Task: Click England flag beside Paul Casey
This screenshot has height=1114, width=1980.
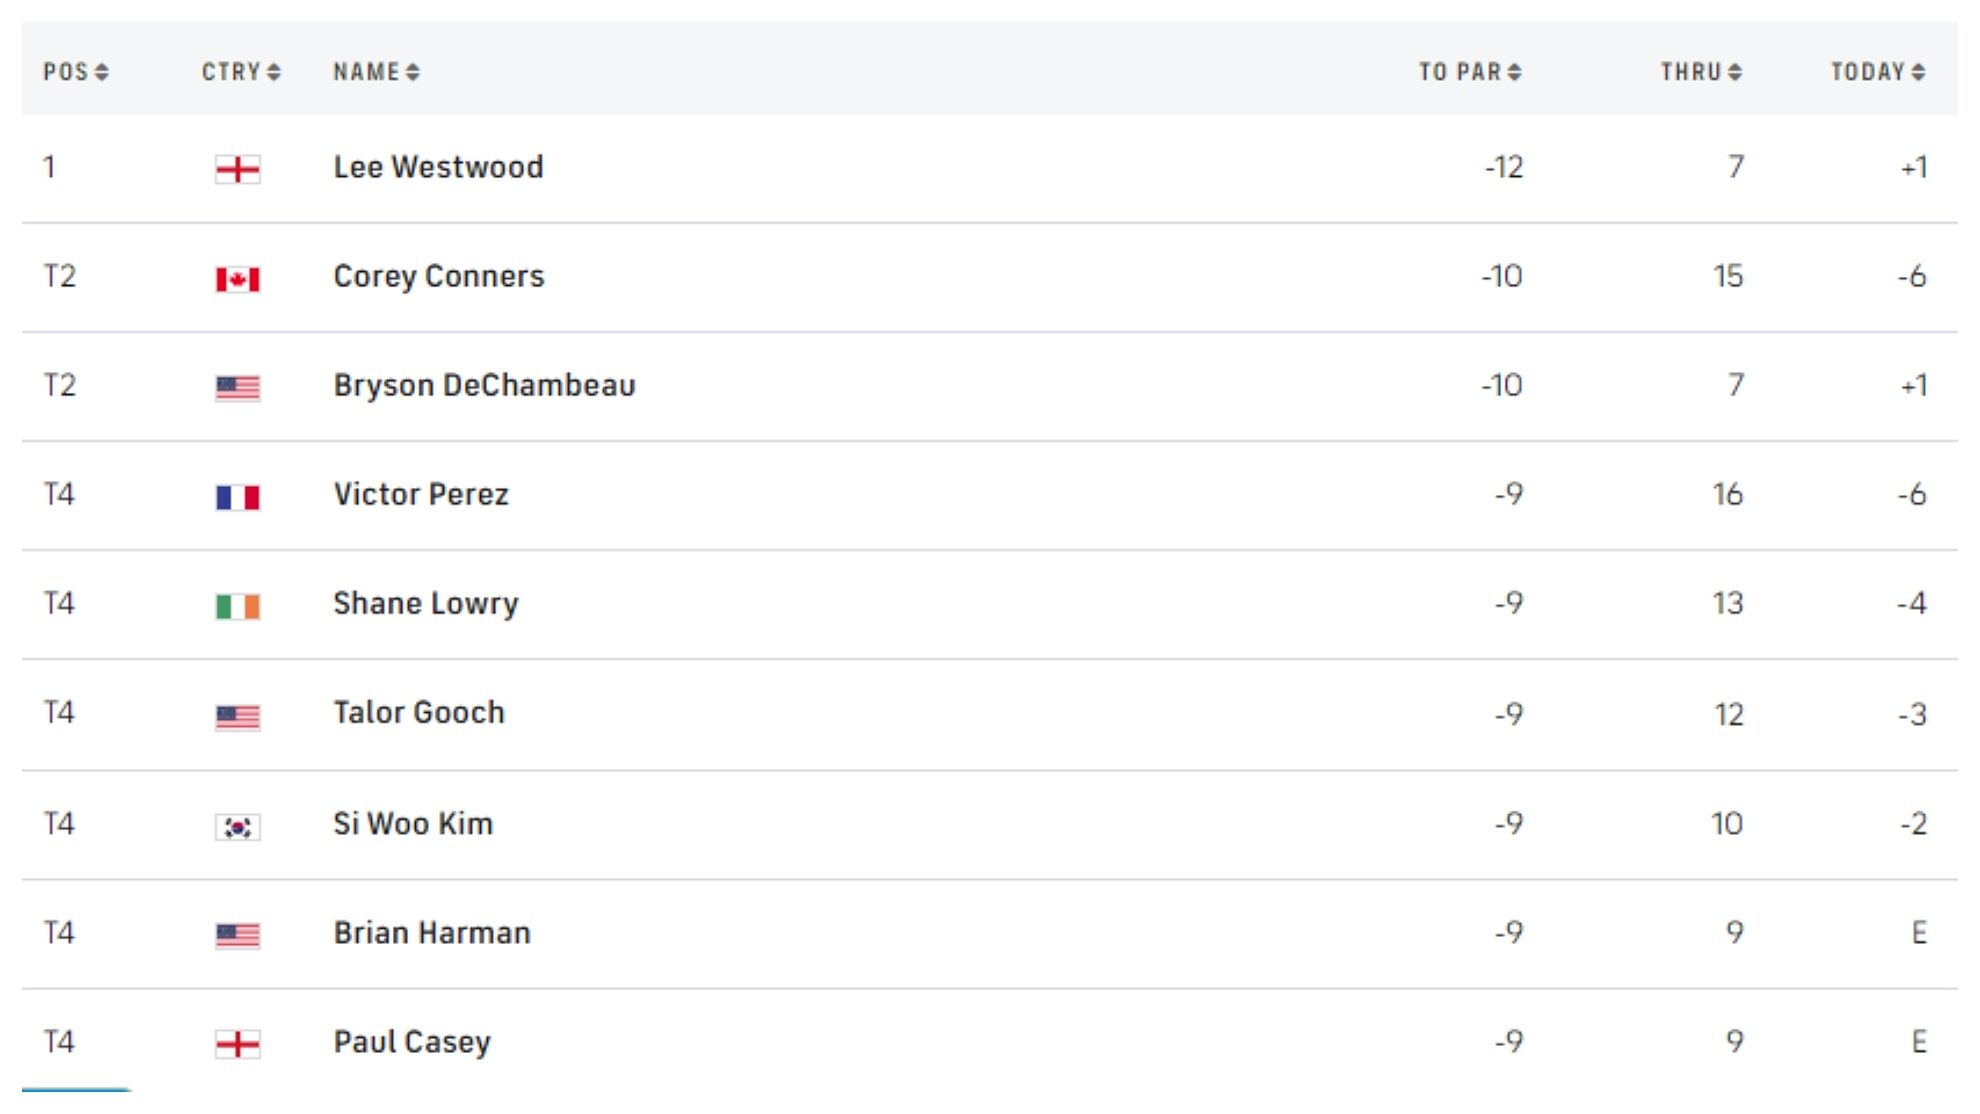Action: 237,1045
